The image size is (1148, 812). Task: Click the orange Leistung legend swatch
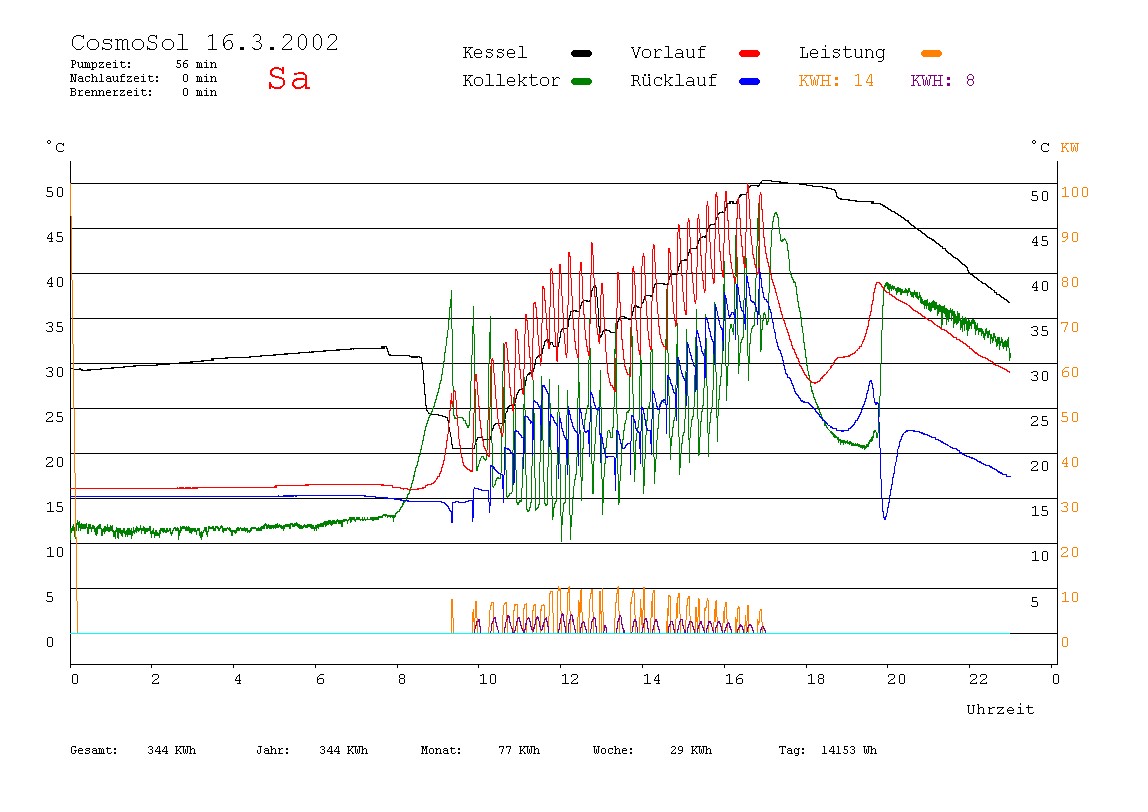tap(931, 53)
